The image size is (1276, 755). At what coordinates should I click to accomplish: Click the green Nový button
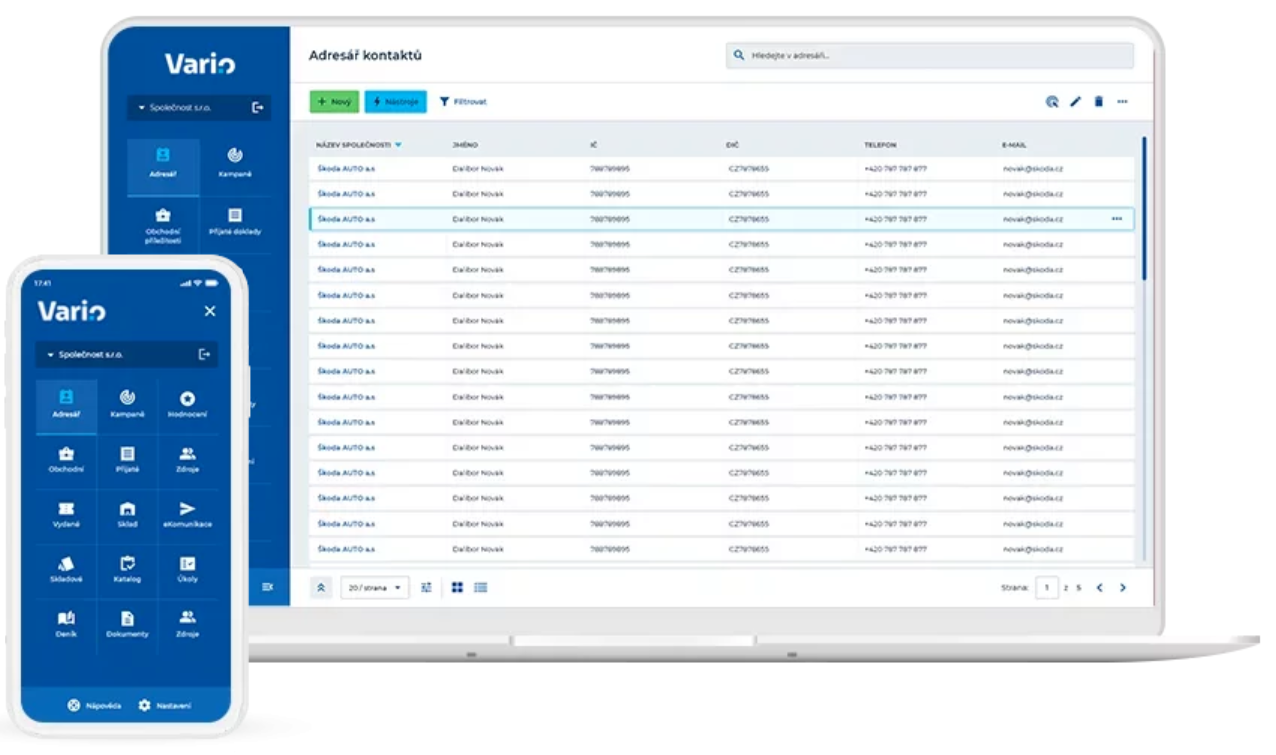coord(334,102)
